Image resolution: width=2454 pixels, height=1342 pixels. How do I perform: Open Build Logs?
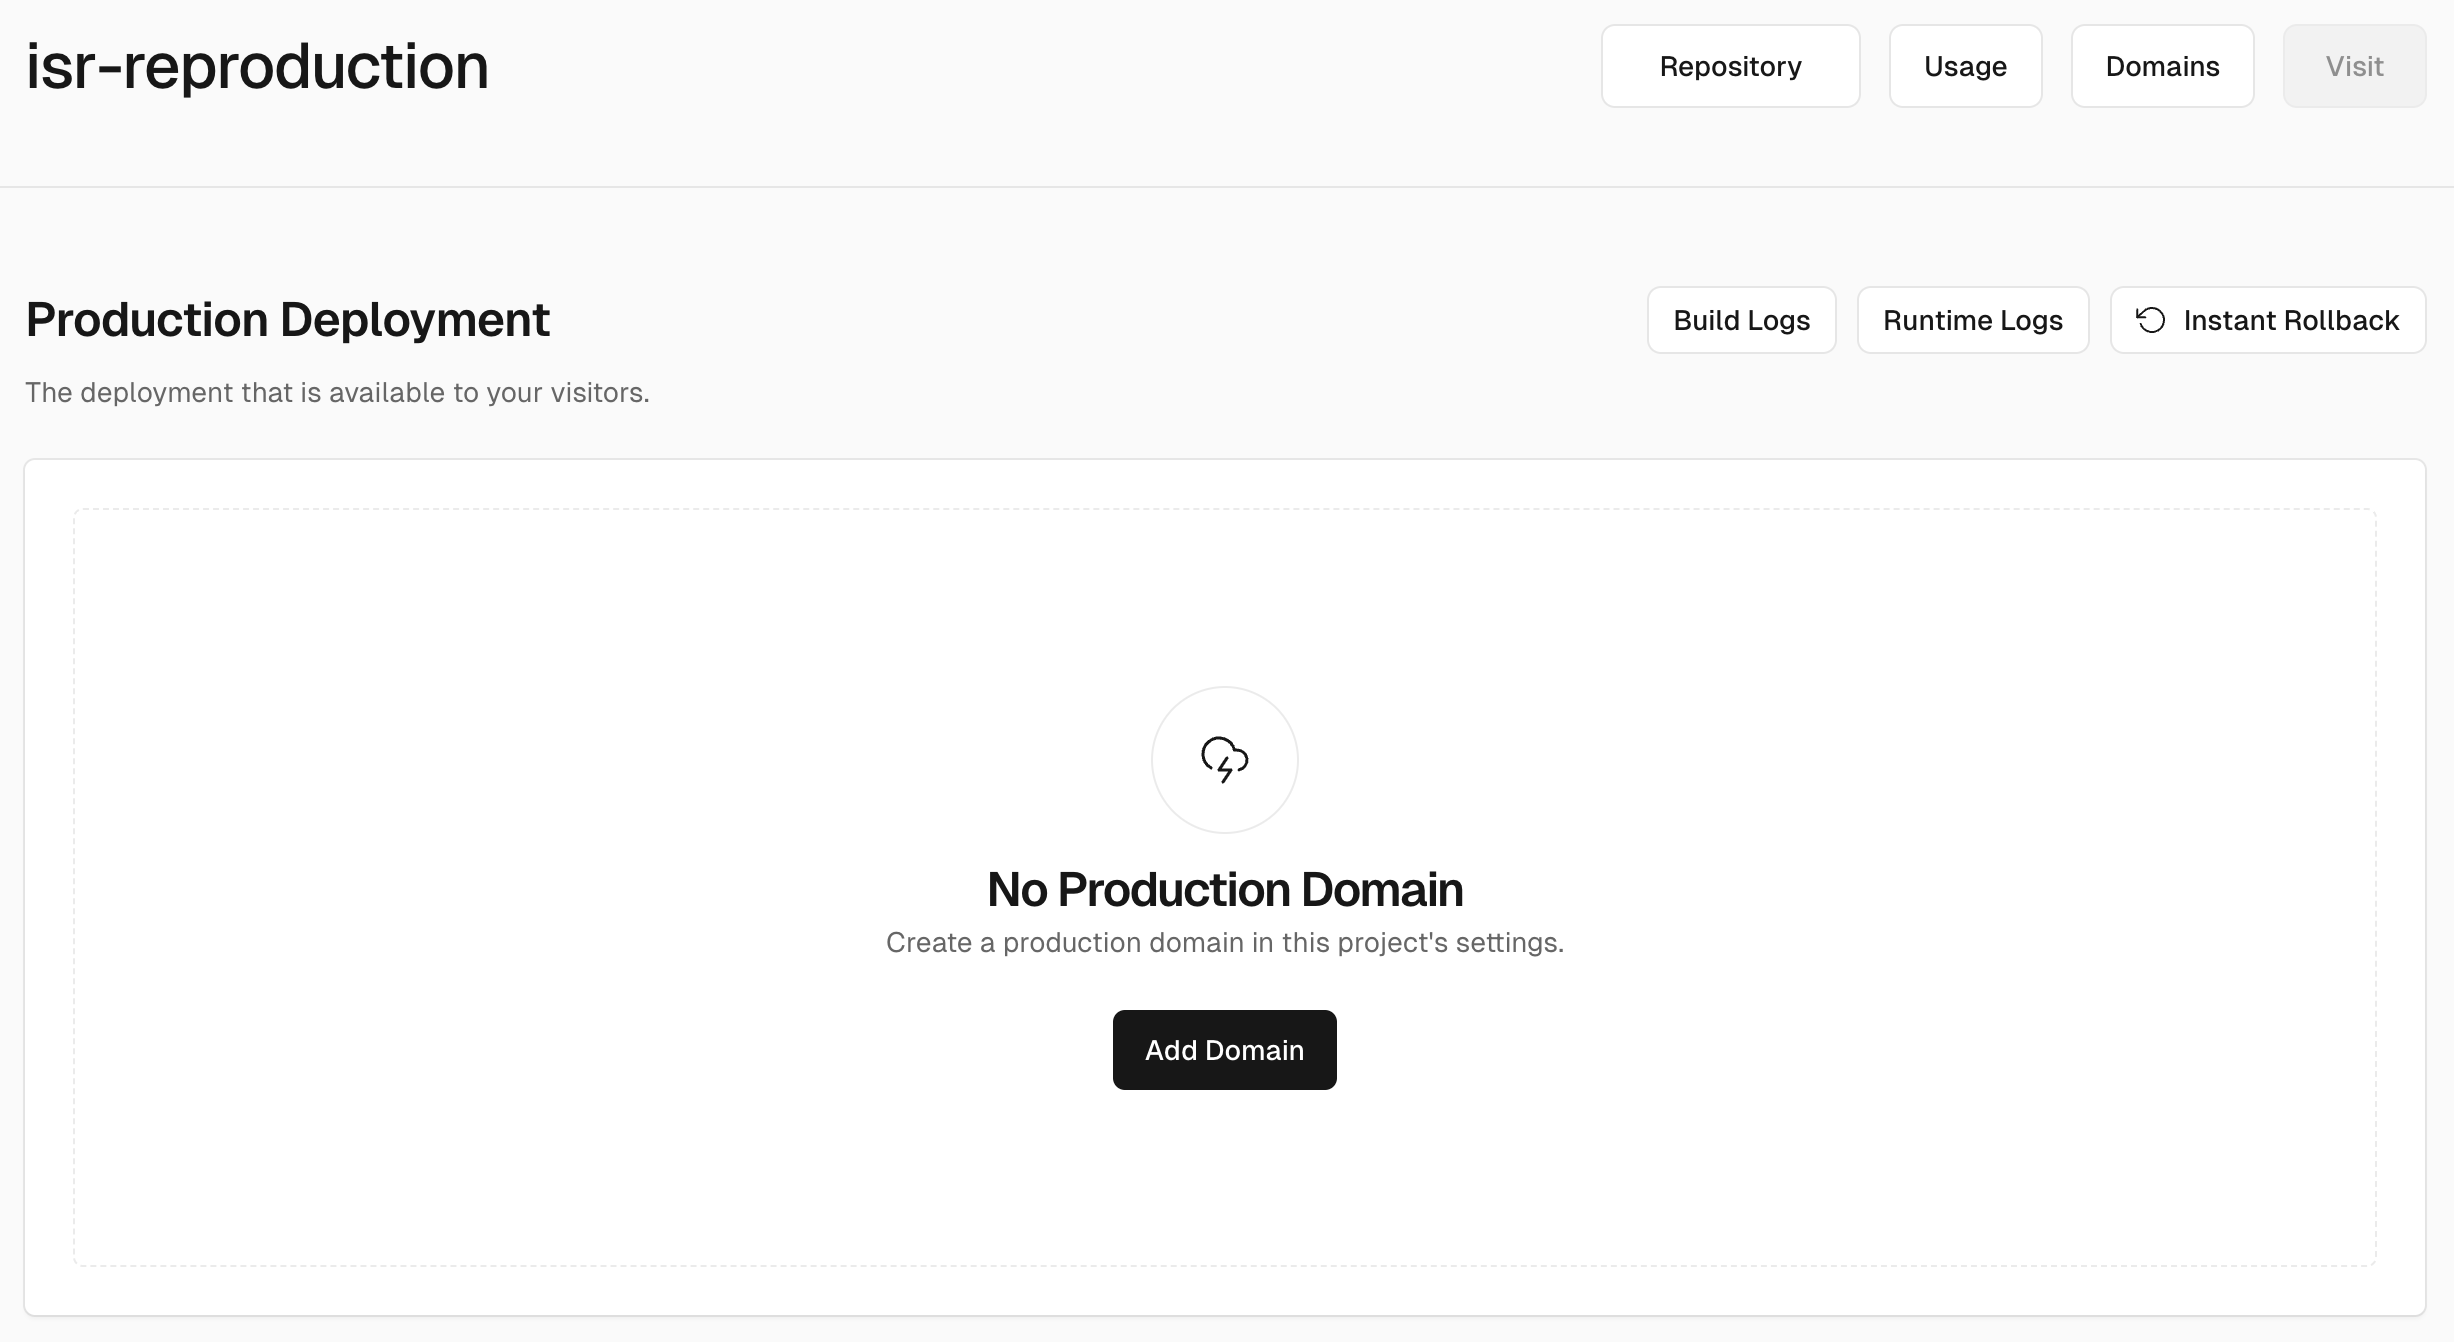[1741, 320]
